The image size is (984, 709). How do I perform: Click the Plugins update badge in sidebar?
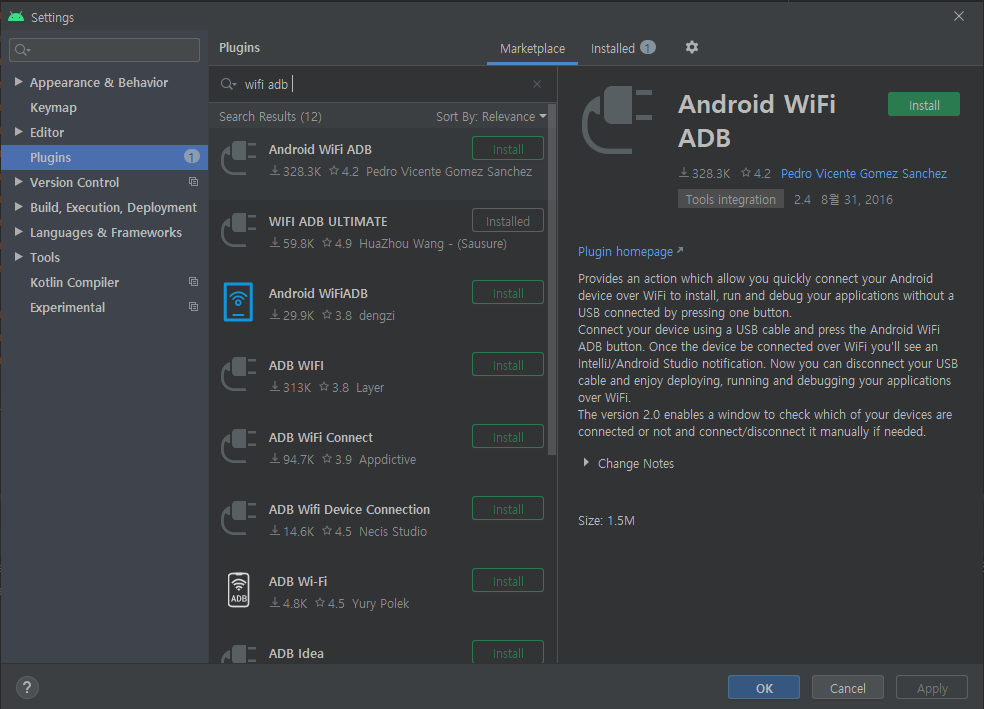191,157
